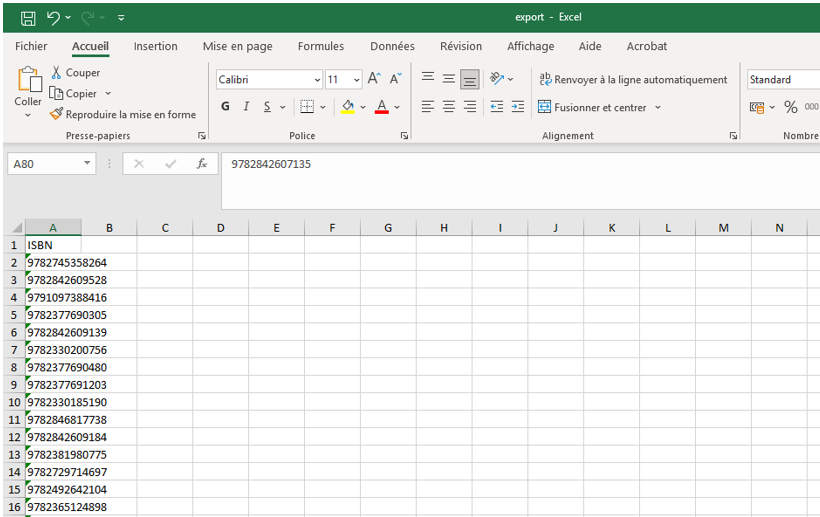820x517 pixels.
Task: Click Fusionner et centrer button
Action: pyautogui.click(x=599, y=107)
